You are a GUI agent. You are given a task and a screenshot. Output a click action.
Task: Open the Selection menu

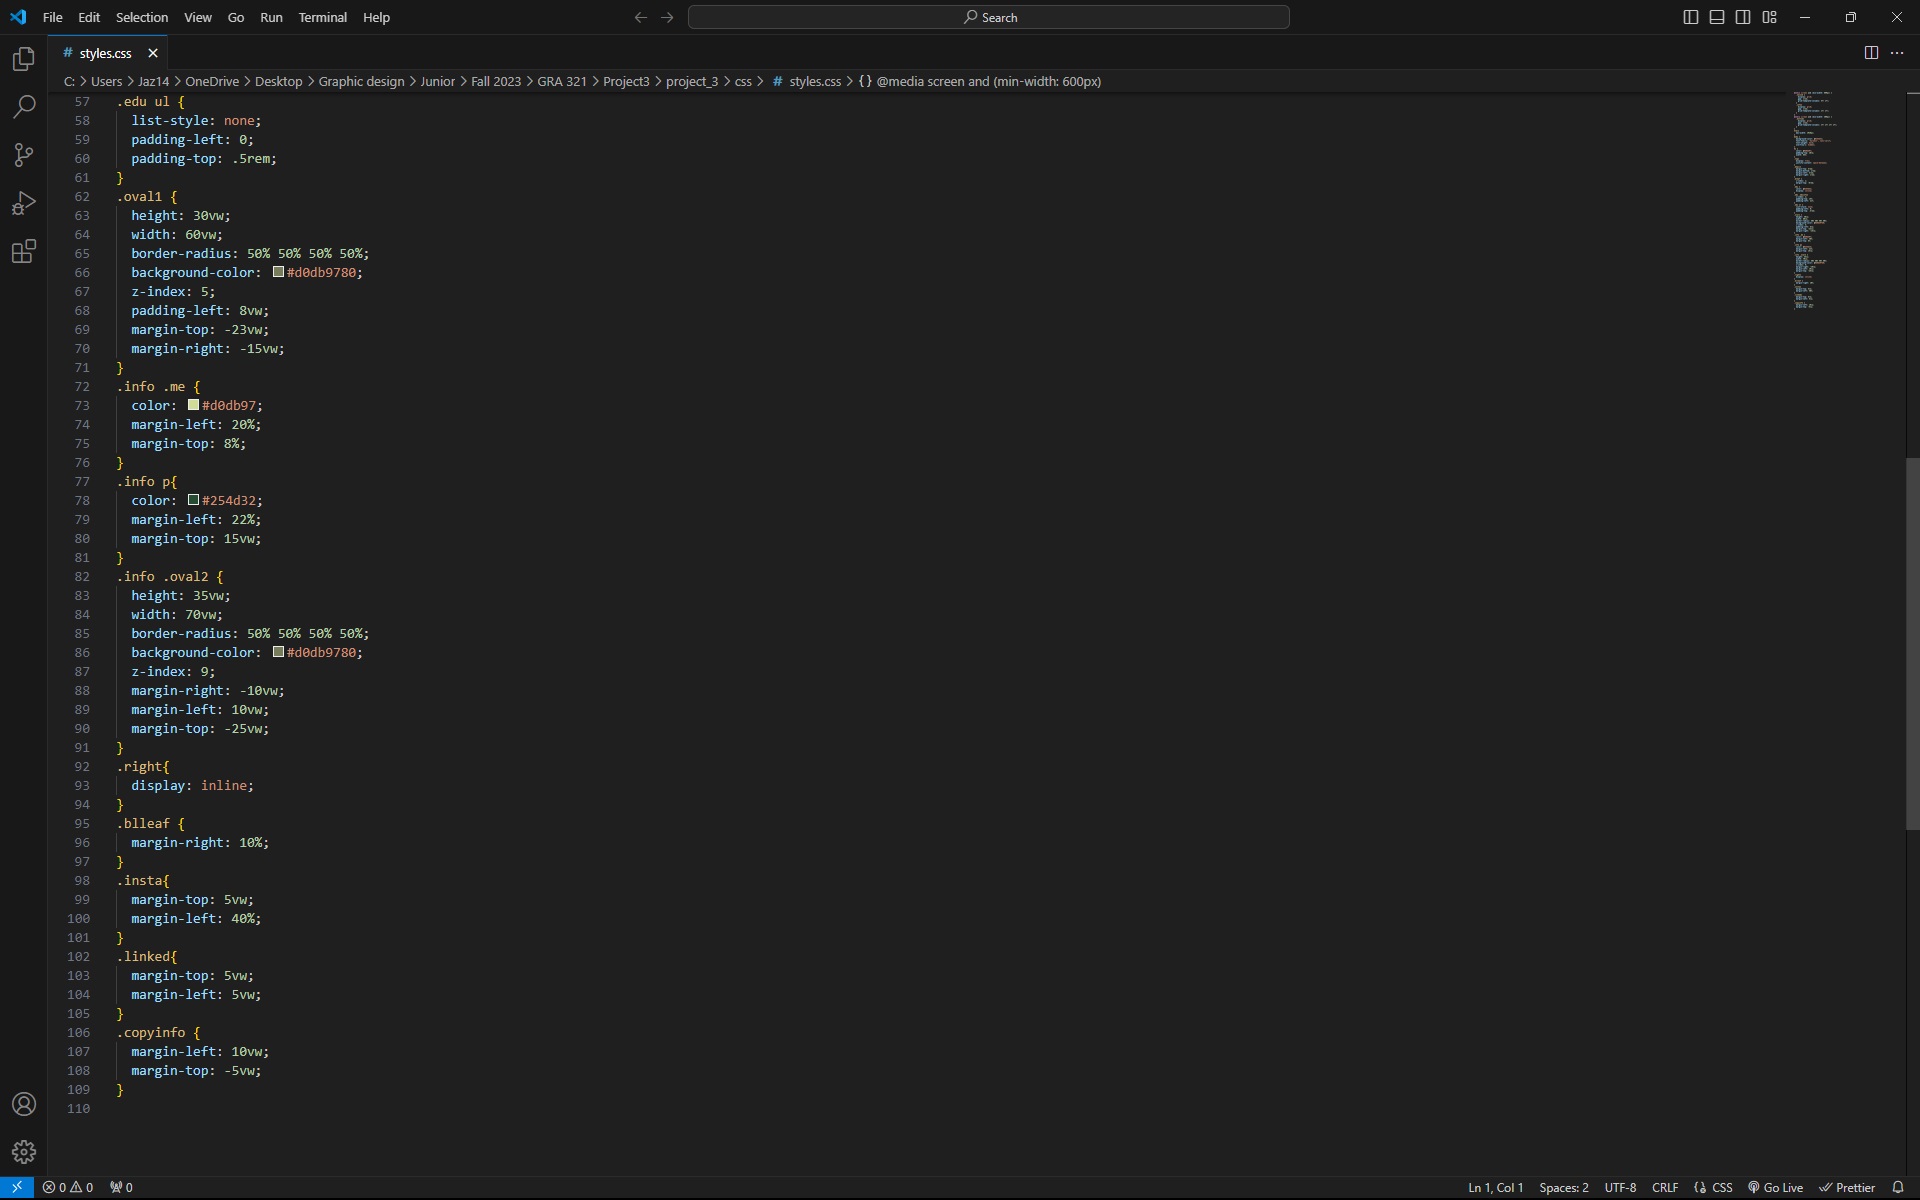(x=142, y=17)
